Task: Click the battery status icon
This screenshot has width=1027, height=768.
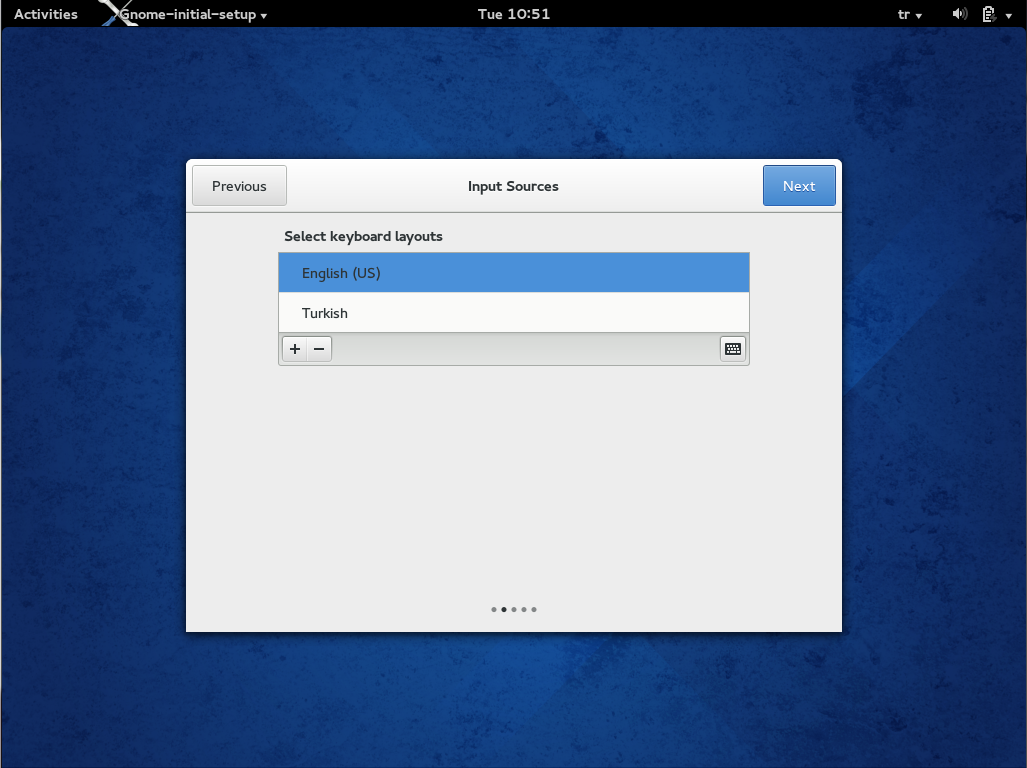Action: [x=988, y=14]
